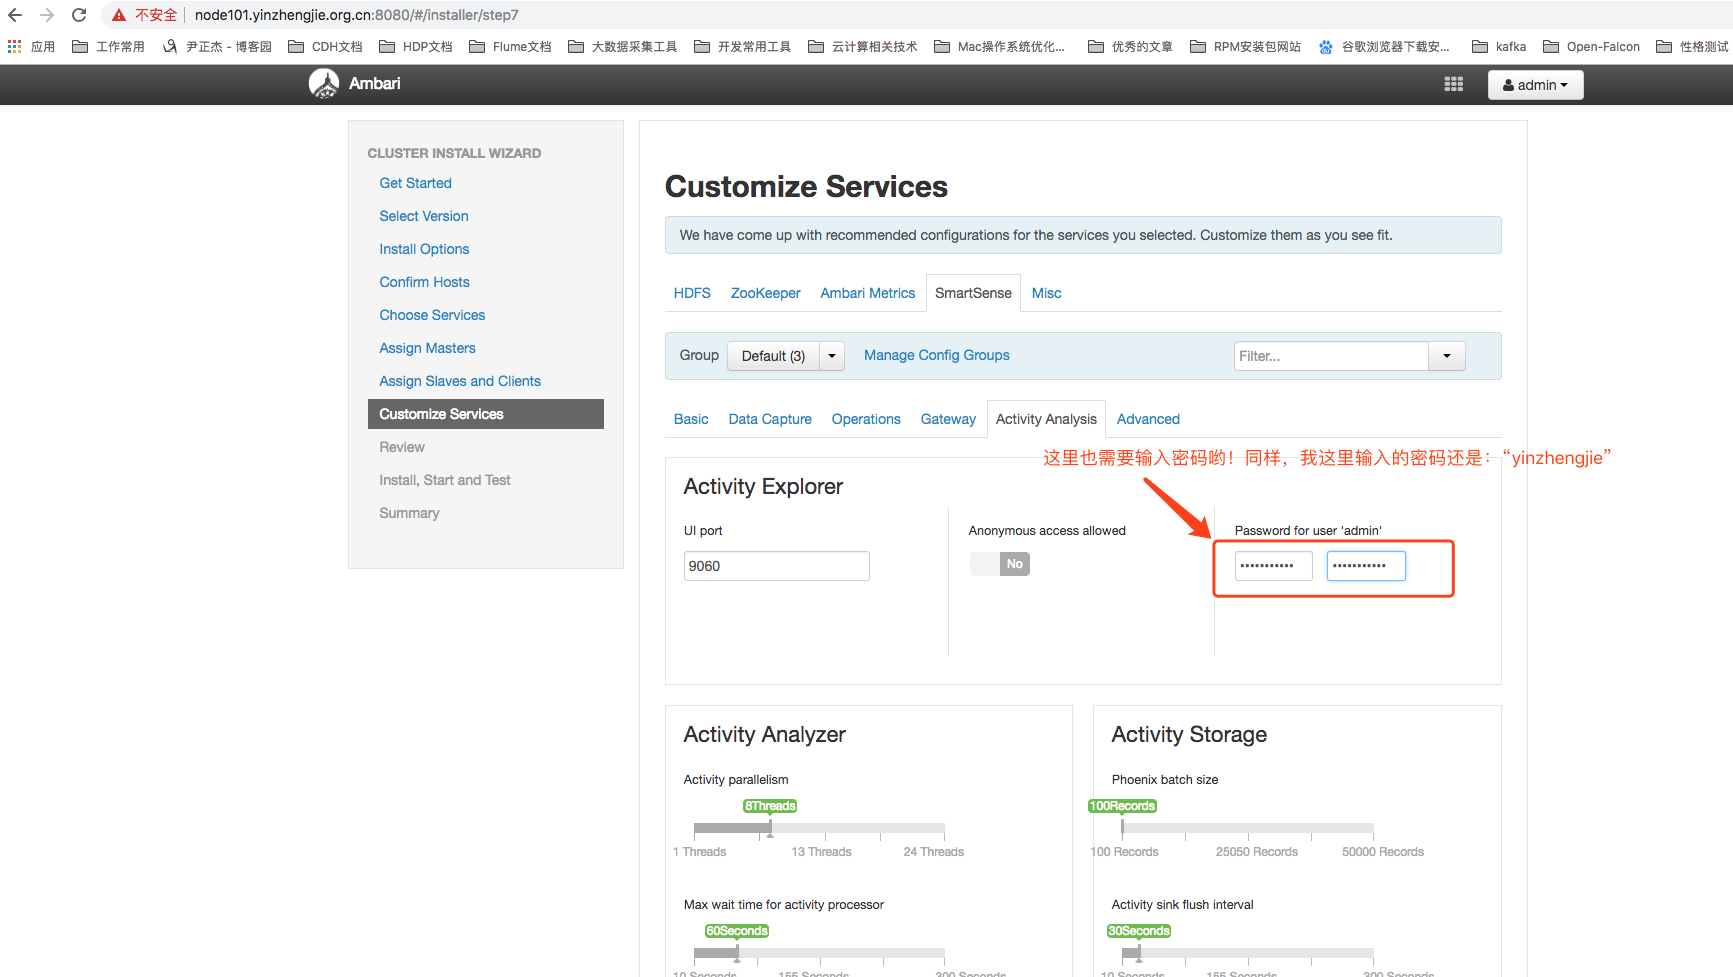Screen dimensions: 1733x977
Task: Click the Filter text field
Action: pyautogui.click(x=1331, y=356)
